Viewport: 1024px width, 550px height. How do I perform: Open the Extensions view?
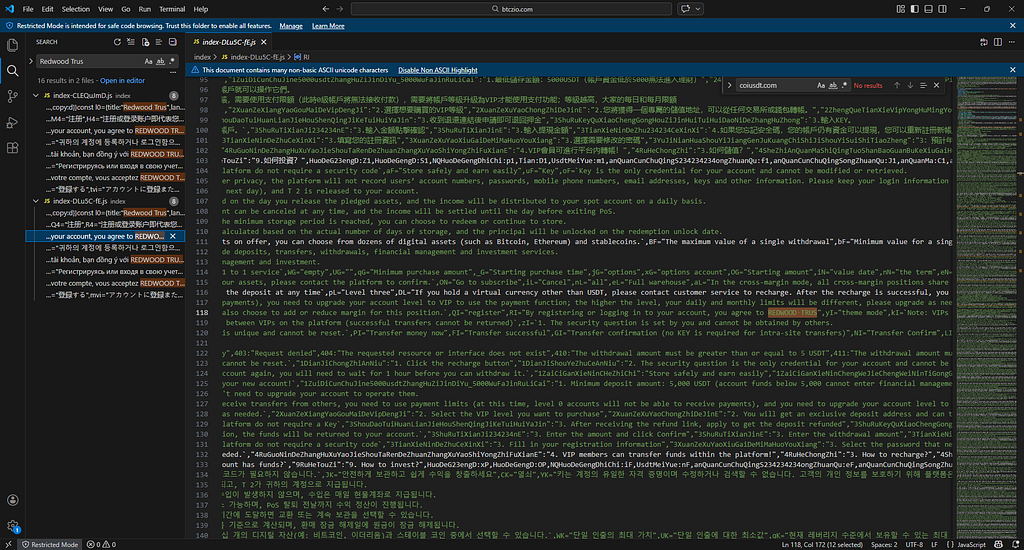click(x=12, y=148)
